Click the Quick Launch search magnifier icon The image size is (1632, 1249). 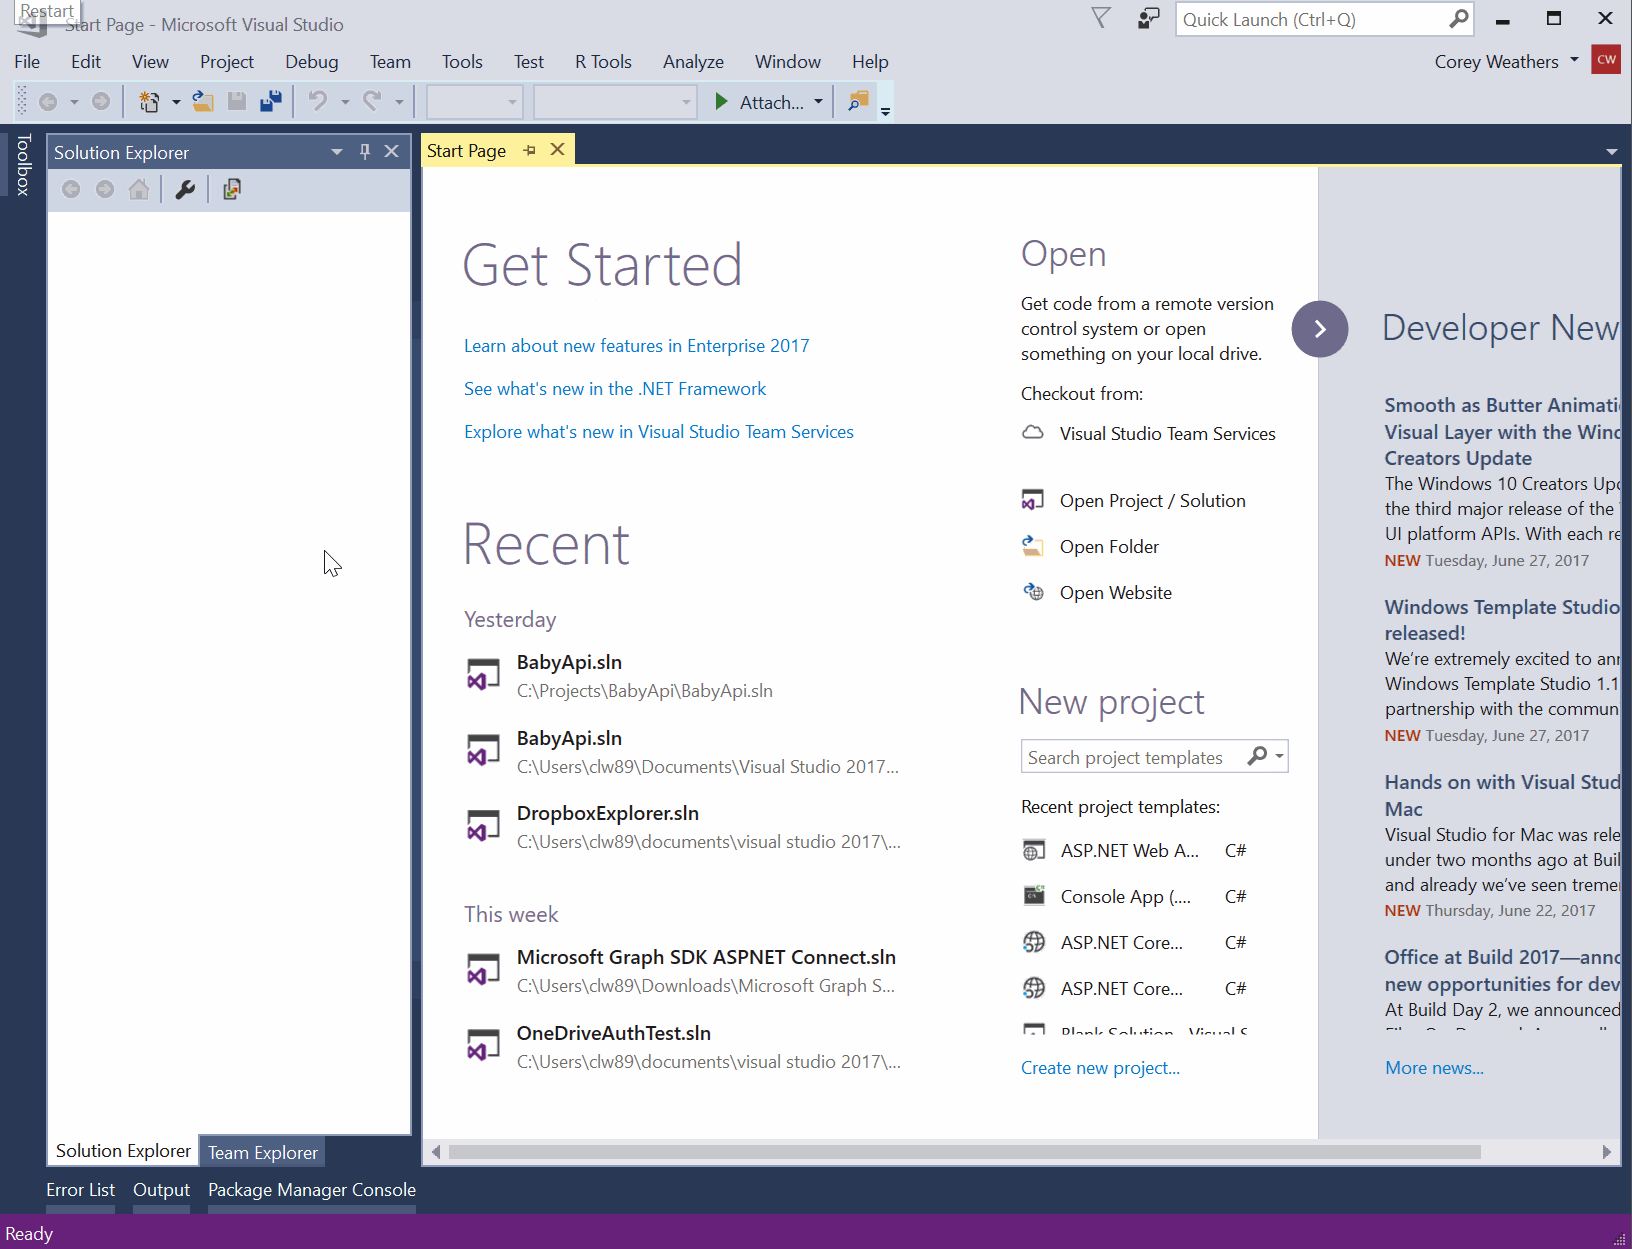click(1459, 18)
